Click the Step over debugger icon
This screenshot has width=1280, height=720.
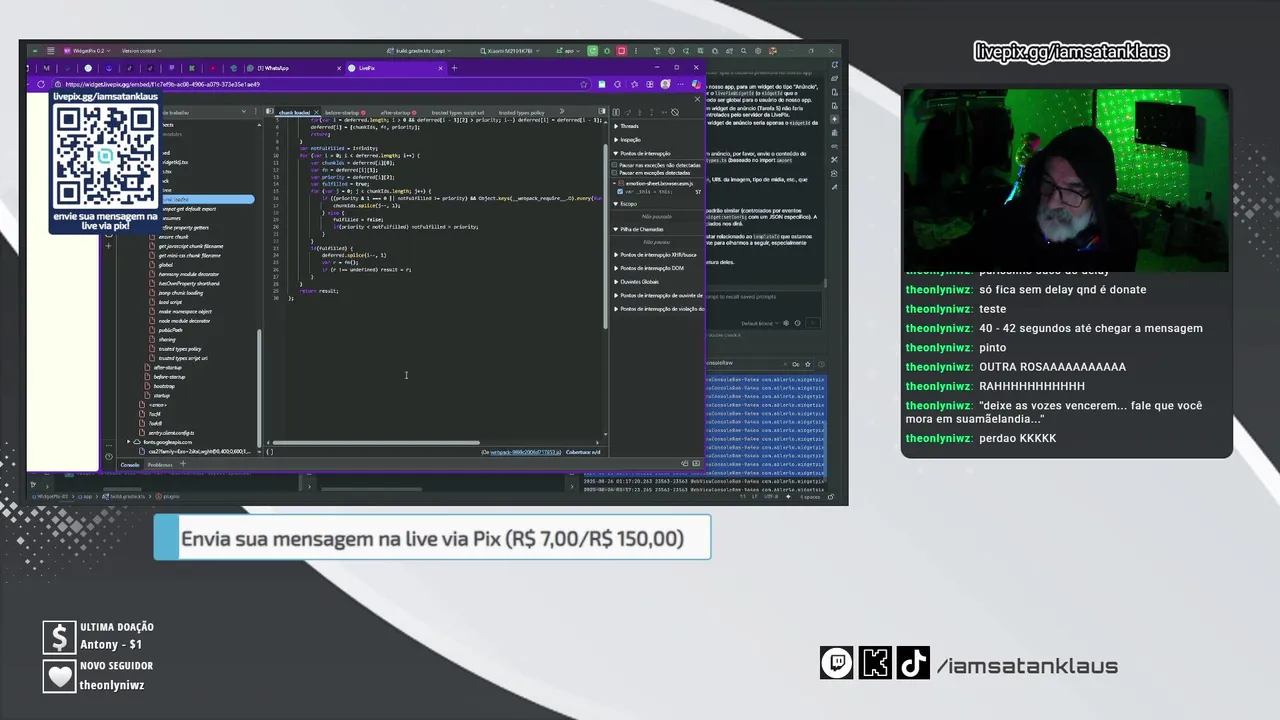coord(628,112)
